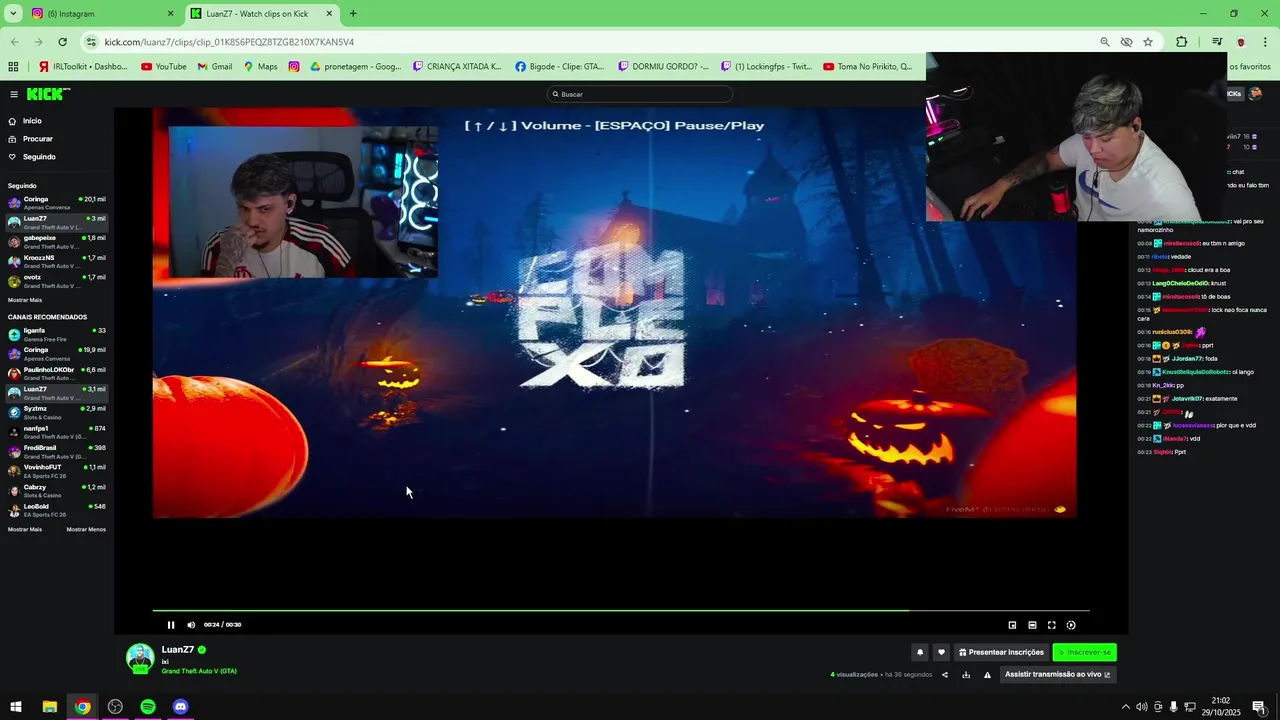Report the clip via warning triangle icon
The height and width of the screenshot is (720, 1280).
tap(987, 675)
